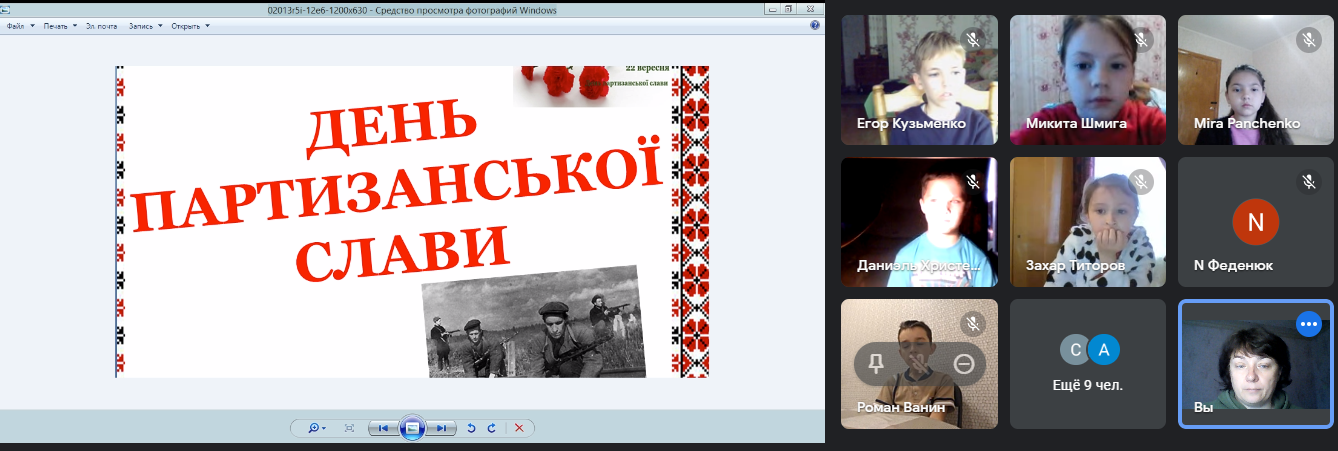
Task: Click the Эл. почта menu item
Action: pyautogui.click(x=101, y=26)
